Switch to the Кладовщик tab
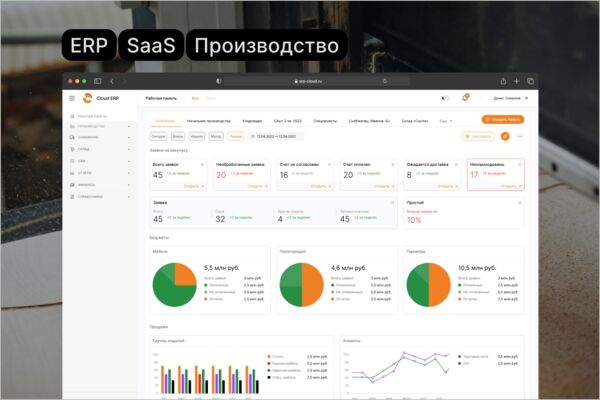This screenshot has height=400, width=600. 252,121
